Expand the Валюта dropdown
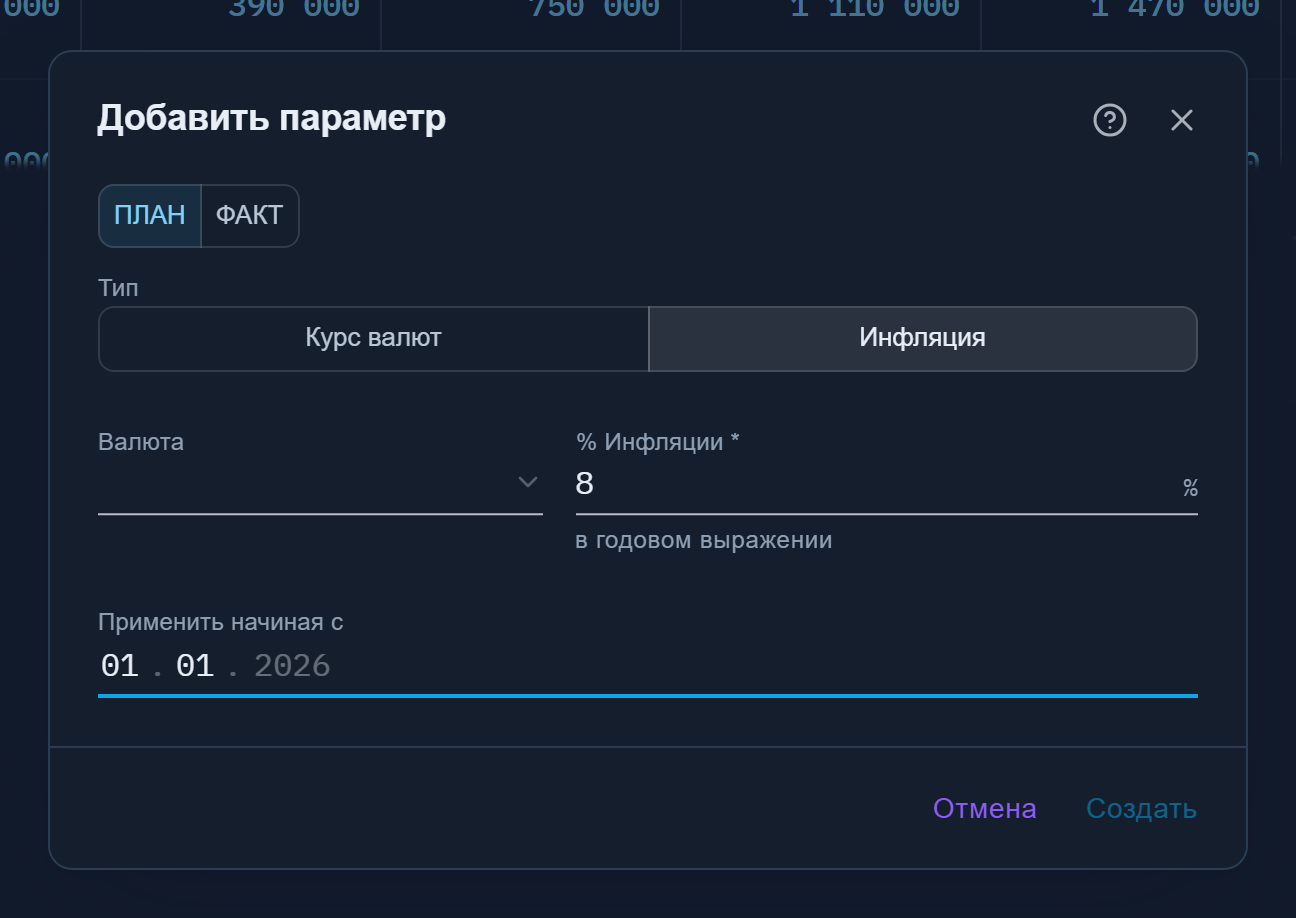The width and height of the screenshot is (1296, 918). [x=320, y=483]
